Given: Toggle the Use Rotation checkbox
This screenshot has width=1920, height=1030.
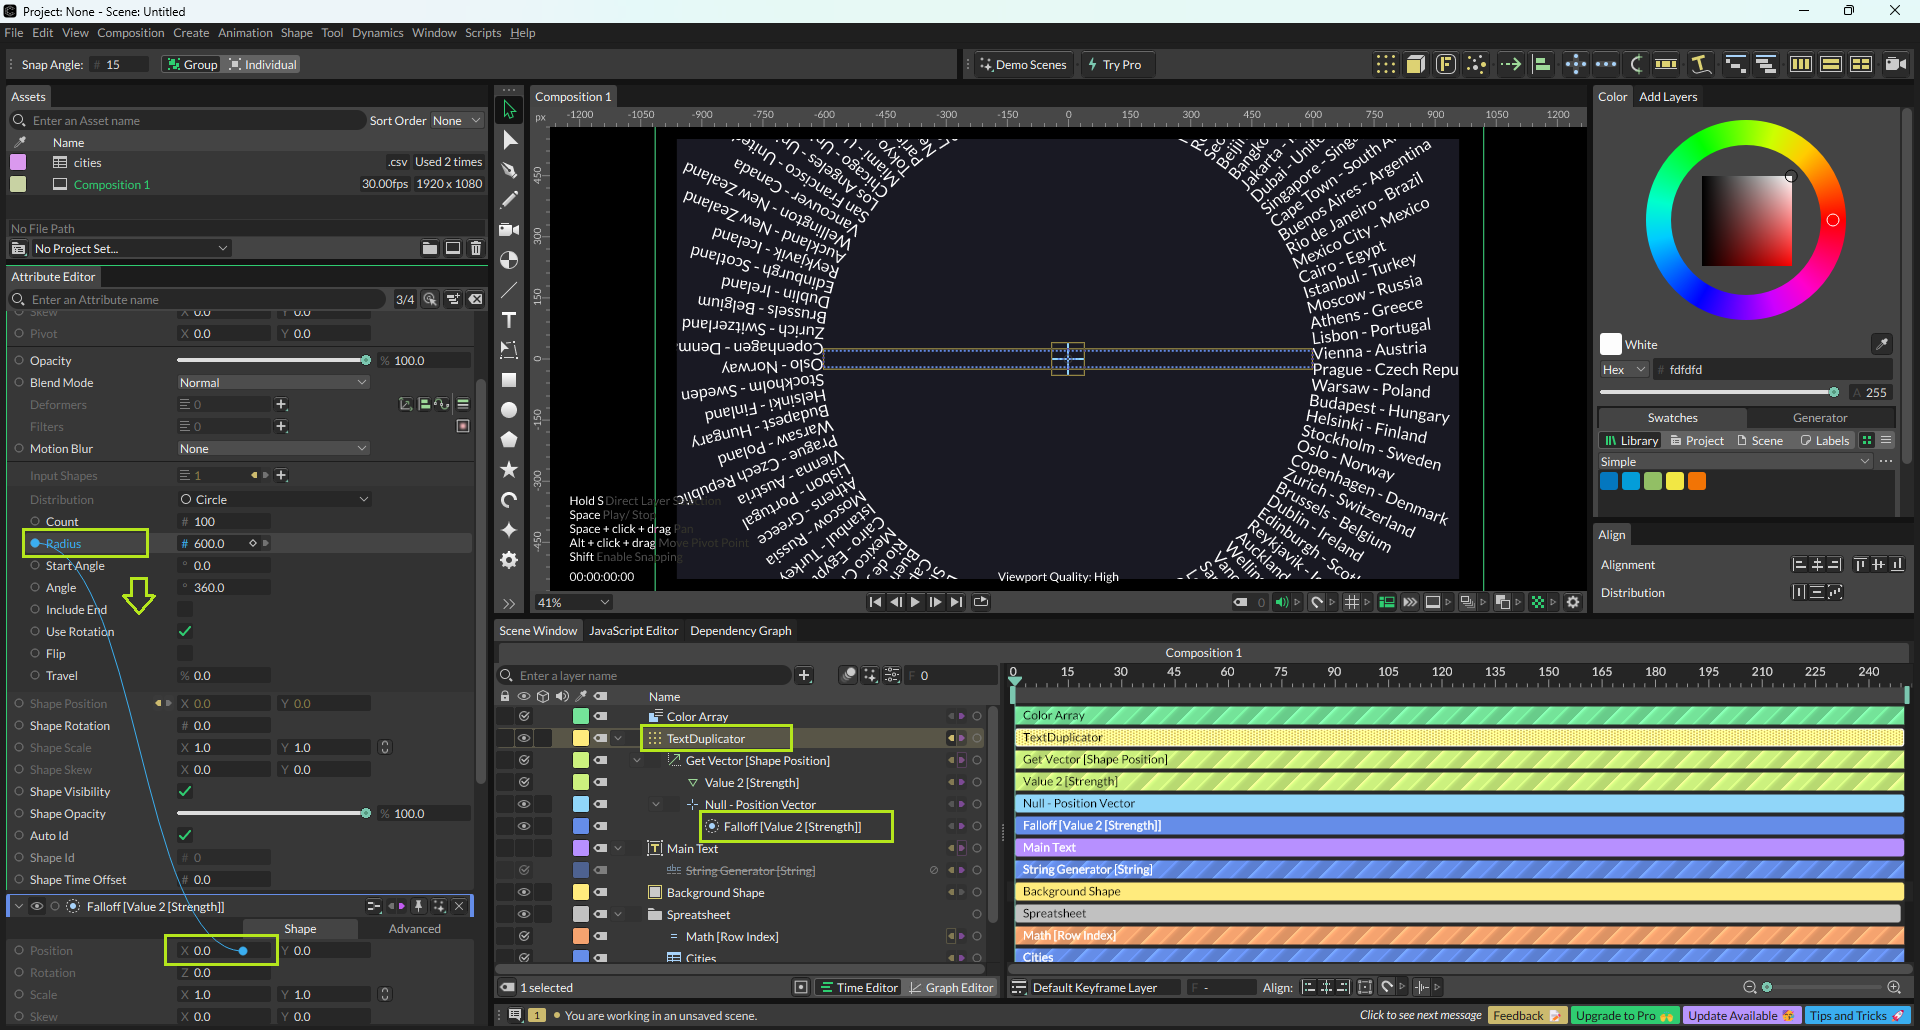Looking at the screenshot, I should [185, 632].
